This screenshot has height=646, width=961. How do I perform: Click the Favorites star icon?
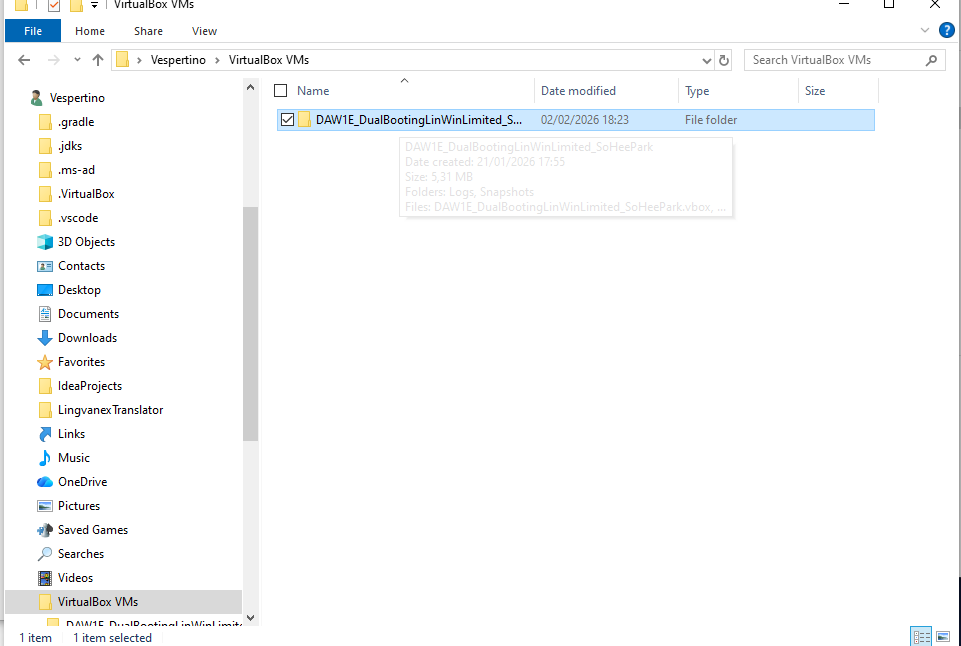tap(45, 362)
